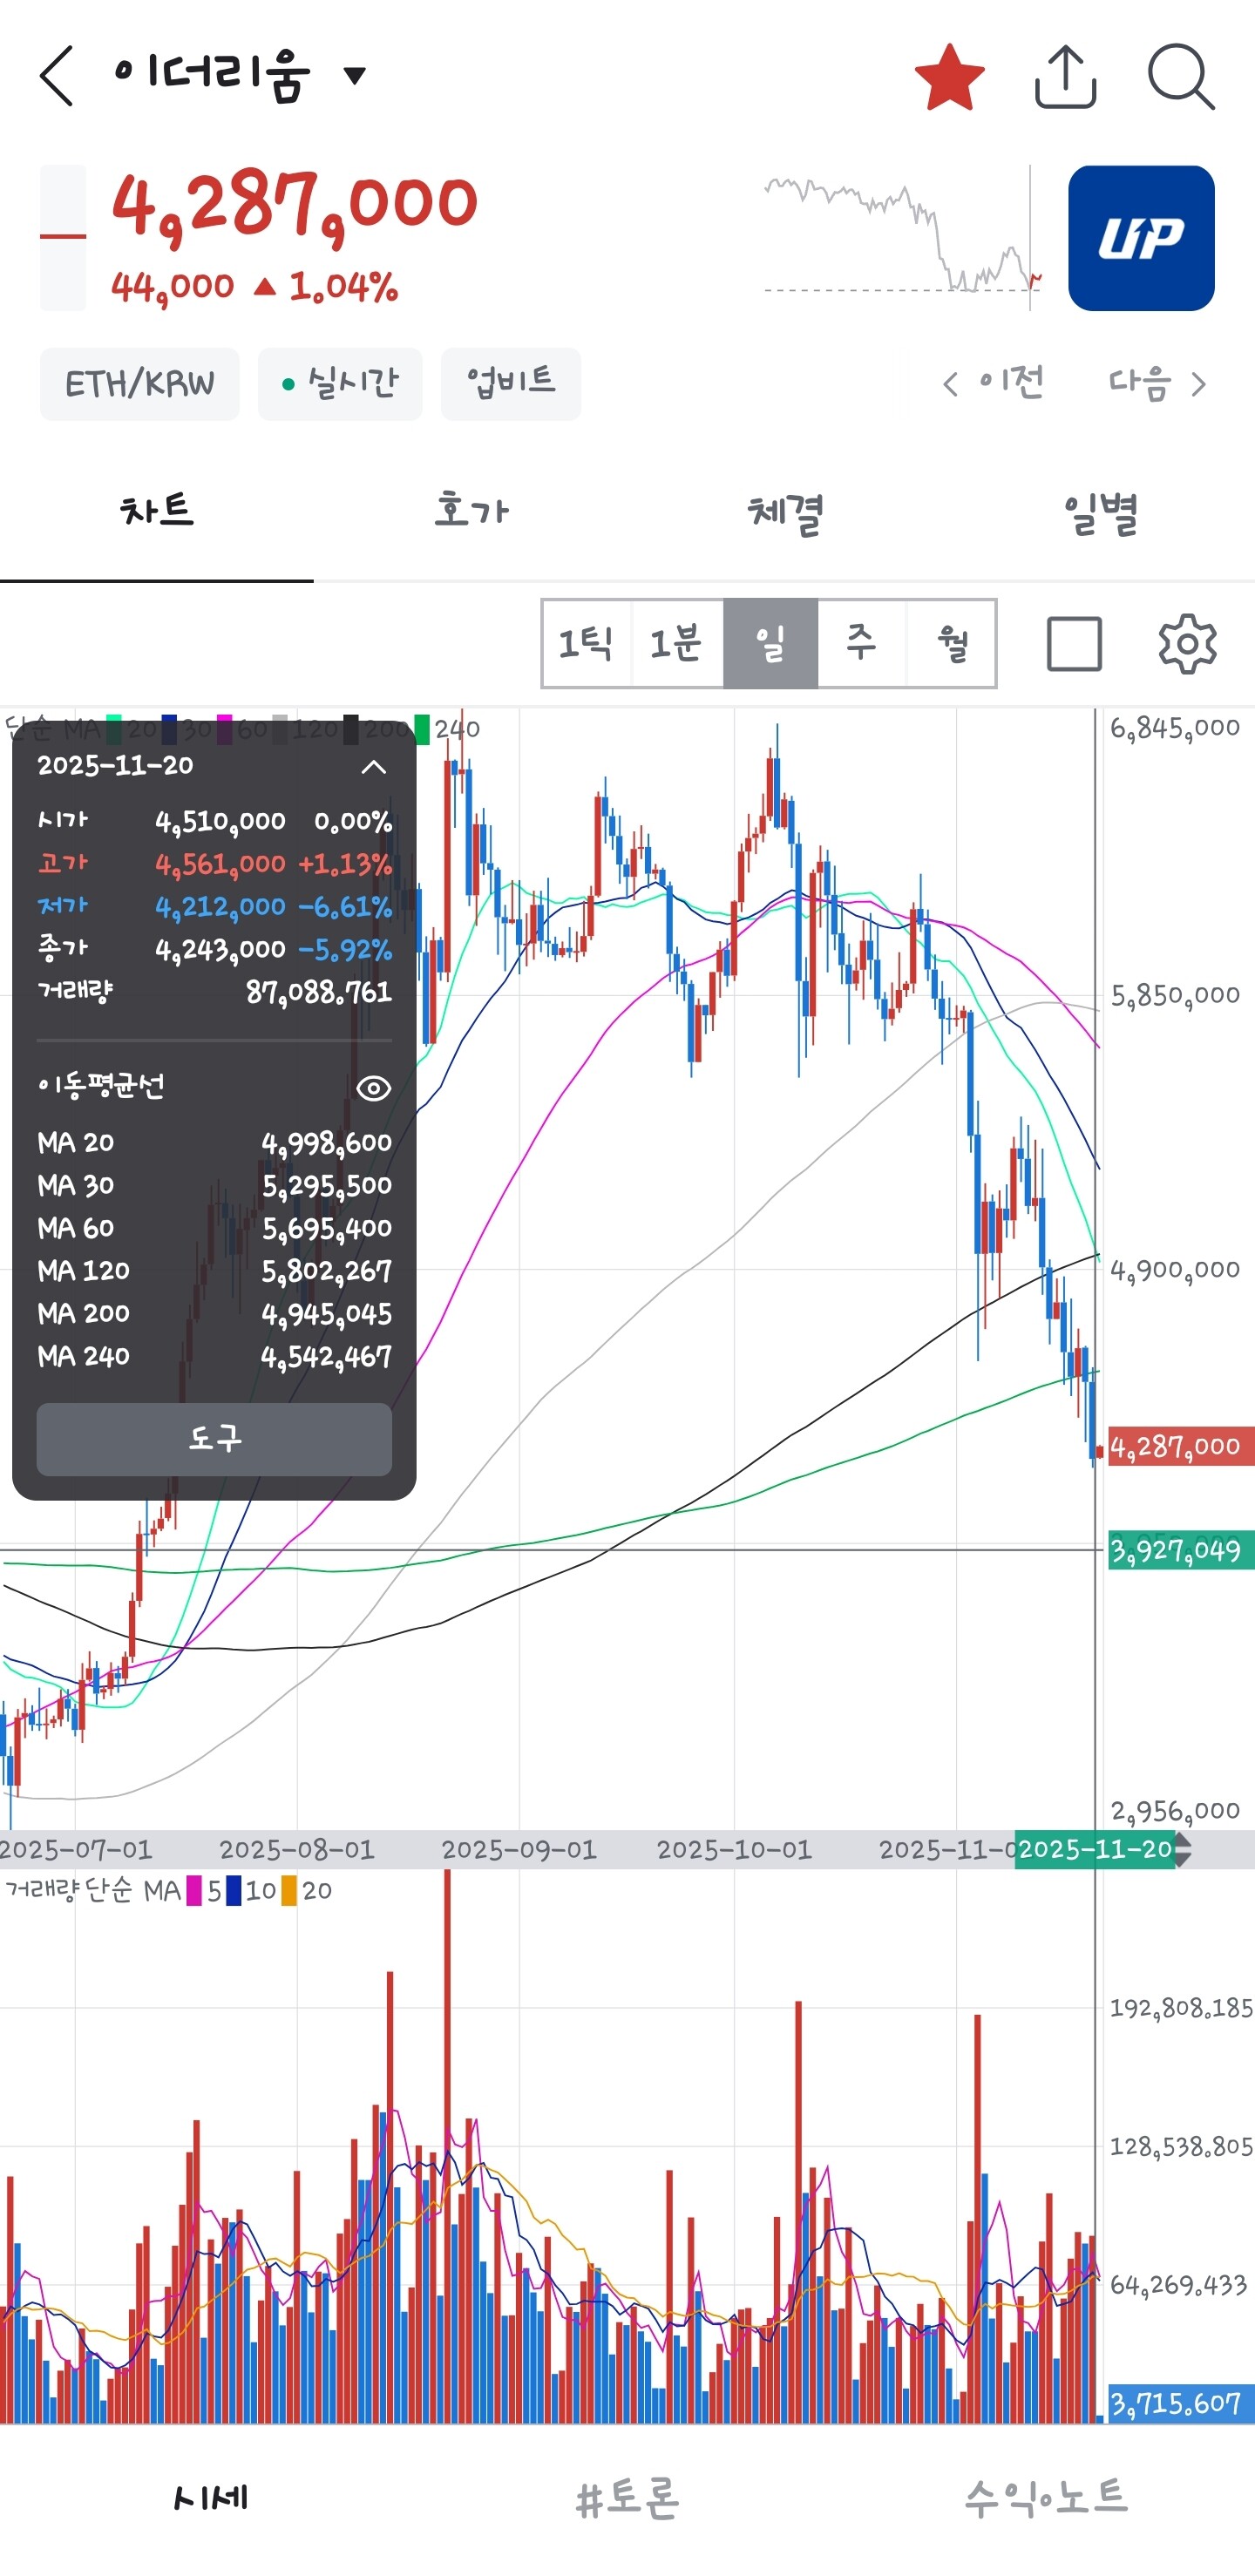Tap the fullscreen square icon

[1074, 643]
